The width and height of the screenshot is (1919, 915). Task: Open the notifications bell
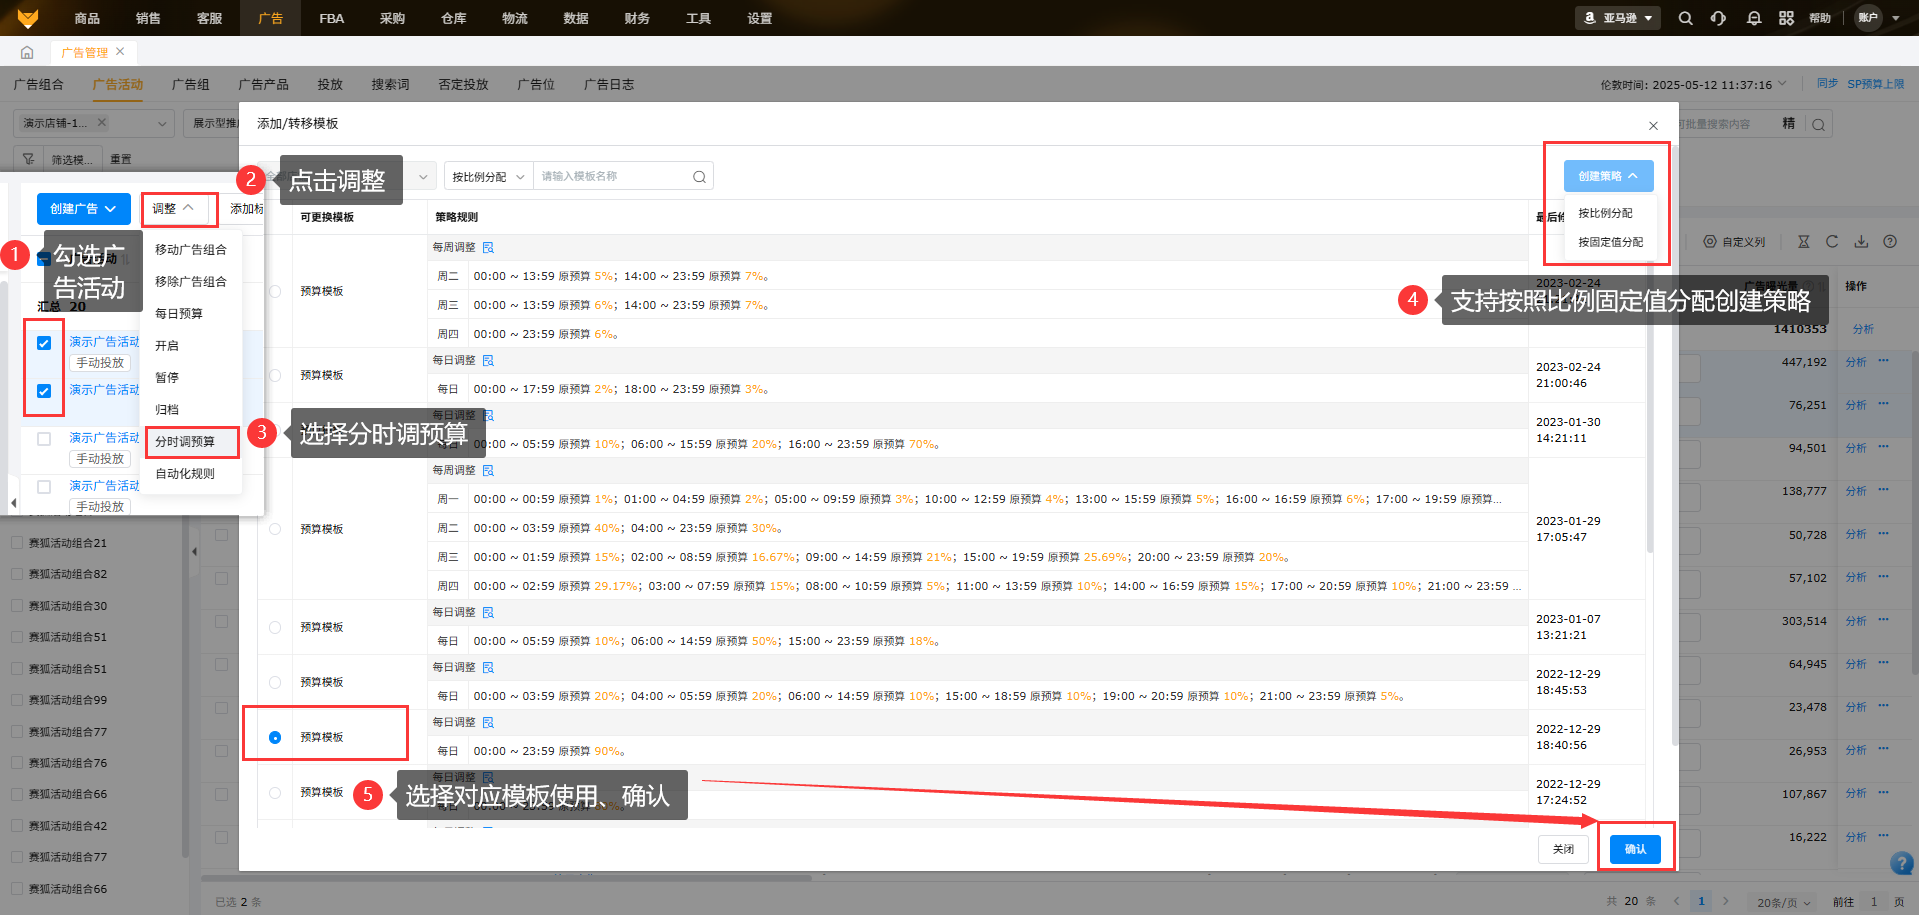1753,18
